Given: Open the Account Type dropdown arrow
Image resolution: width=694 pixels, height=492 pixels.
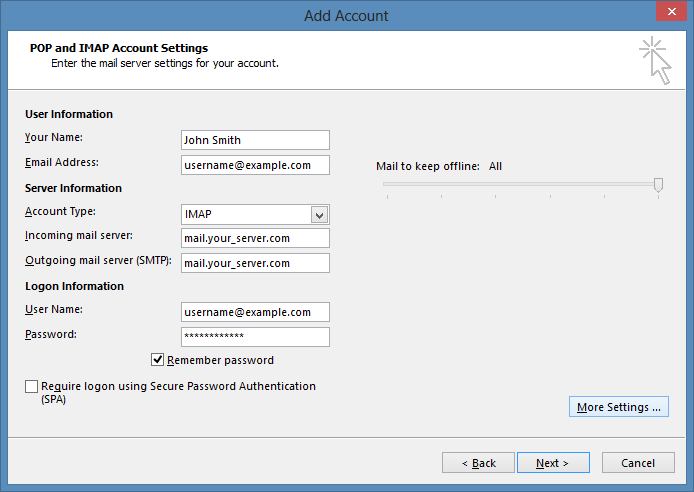Looking at the screenshot, I should tap(319, 215).
